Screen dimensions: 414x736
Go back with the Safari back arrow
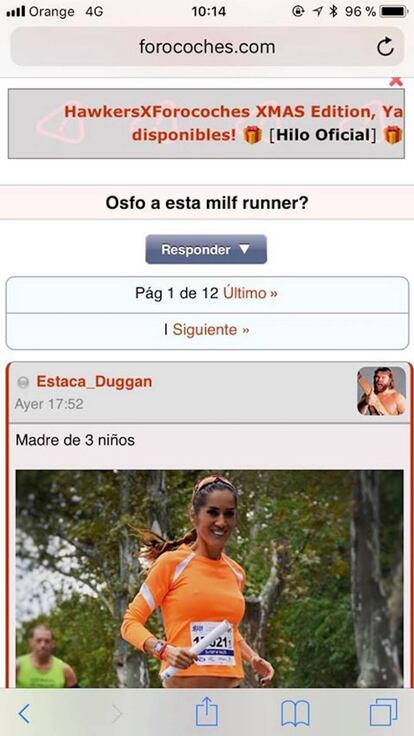tap(24, 713)
